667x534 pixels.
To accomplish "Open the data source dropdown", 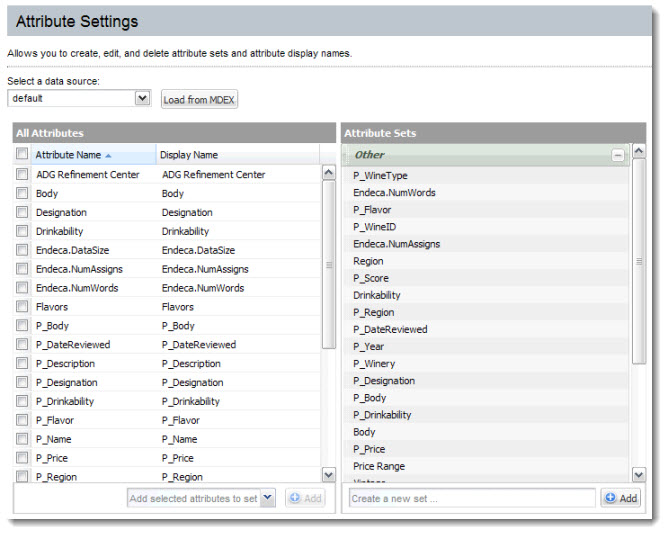I will click(142, 98).
